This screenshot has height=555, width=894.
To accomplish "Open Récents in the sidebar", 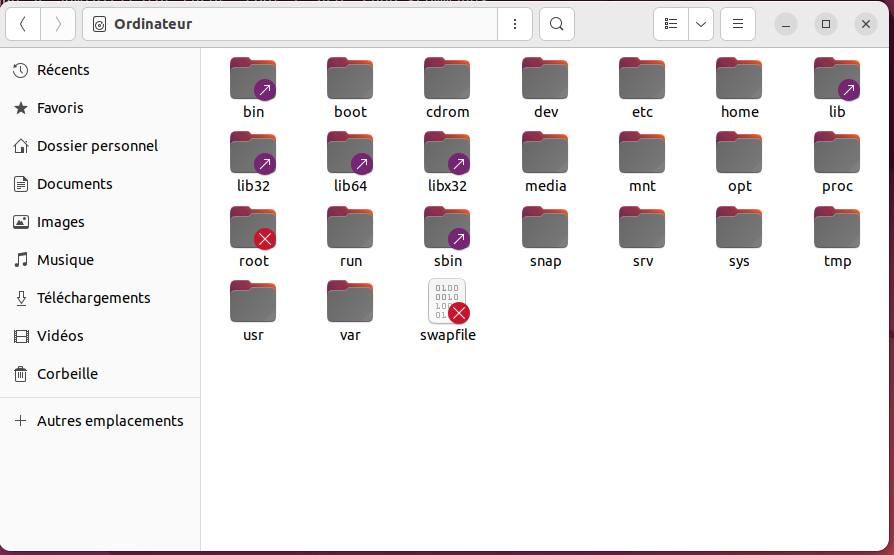I will [x=63, y=70].
